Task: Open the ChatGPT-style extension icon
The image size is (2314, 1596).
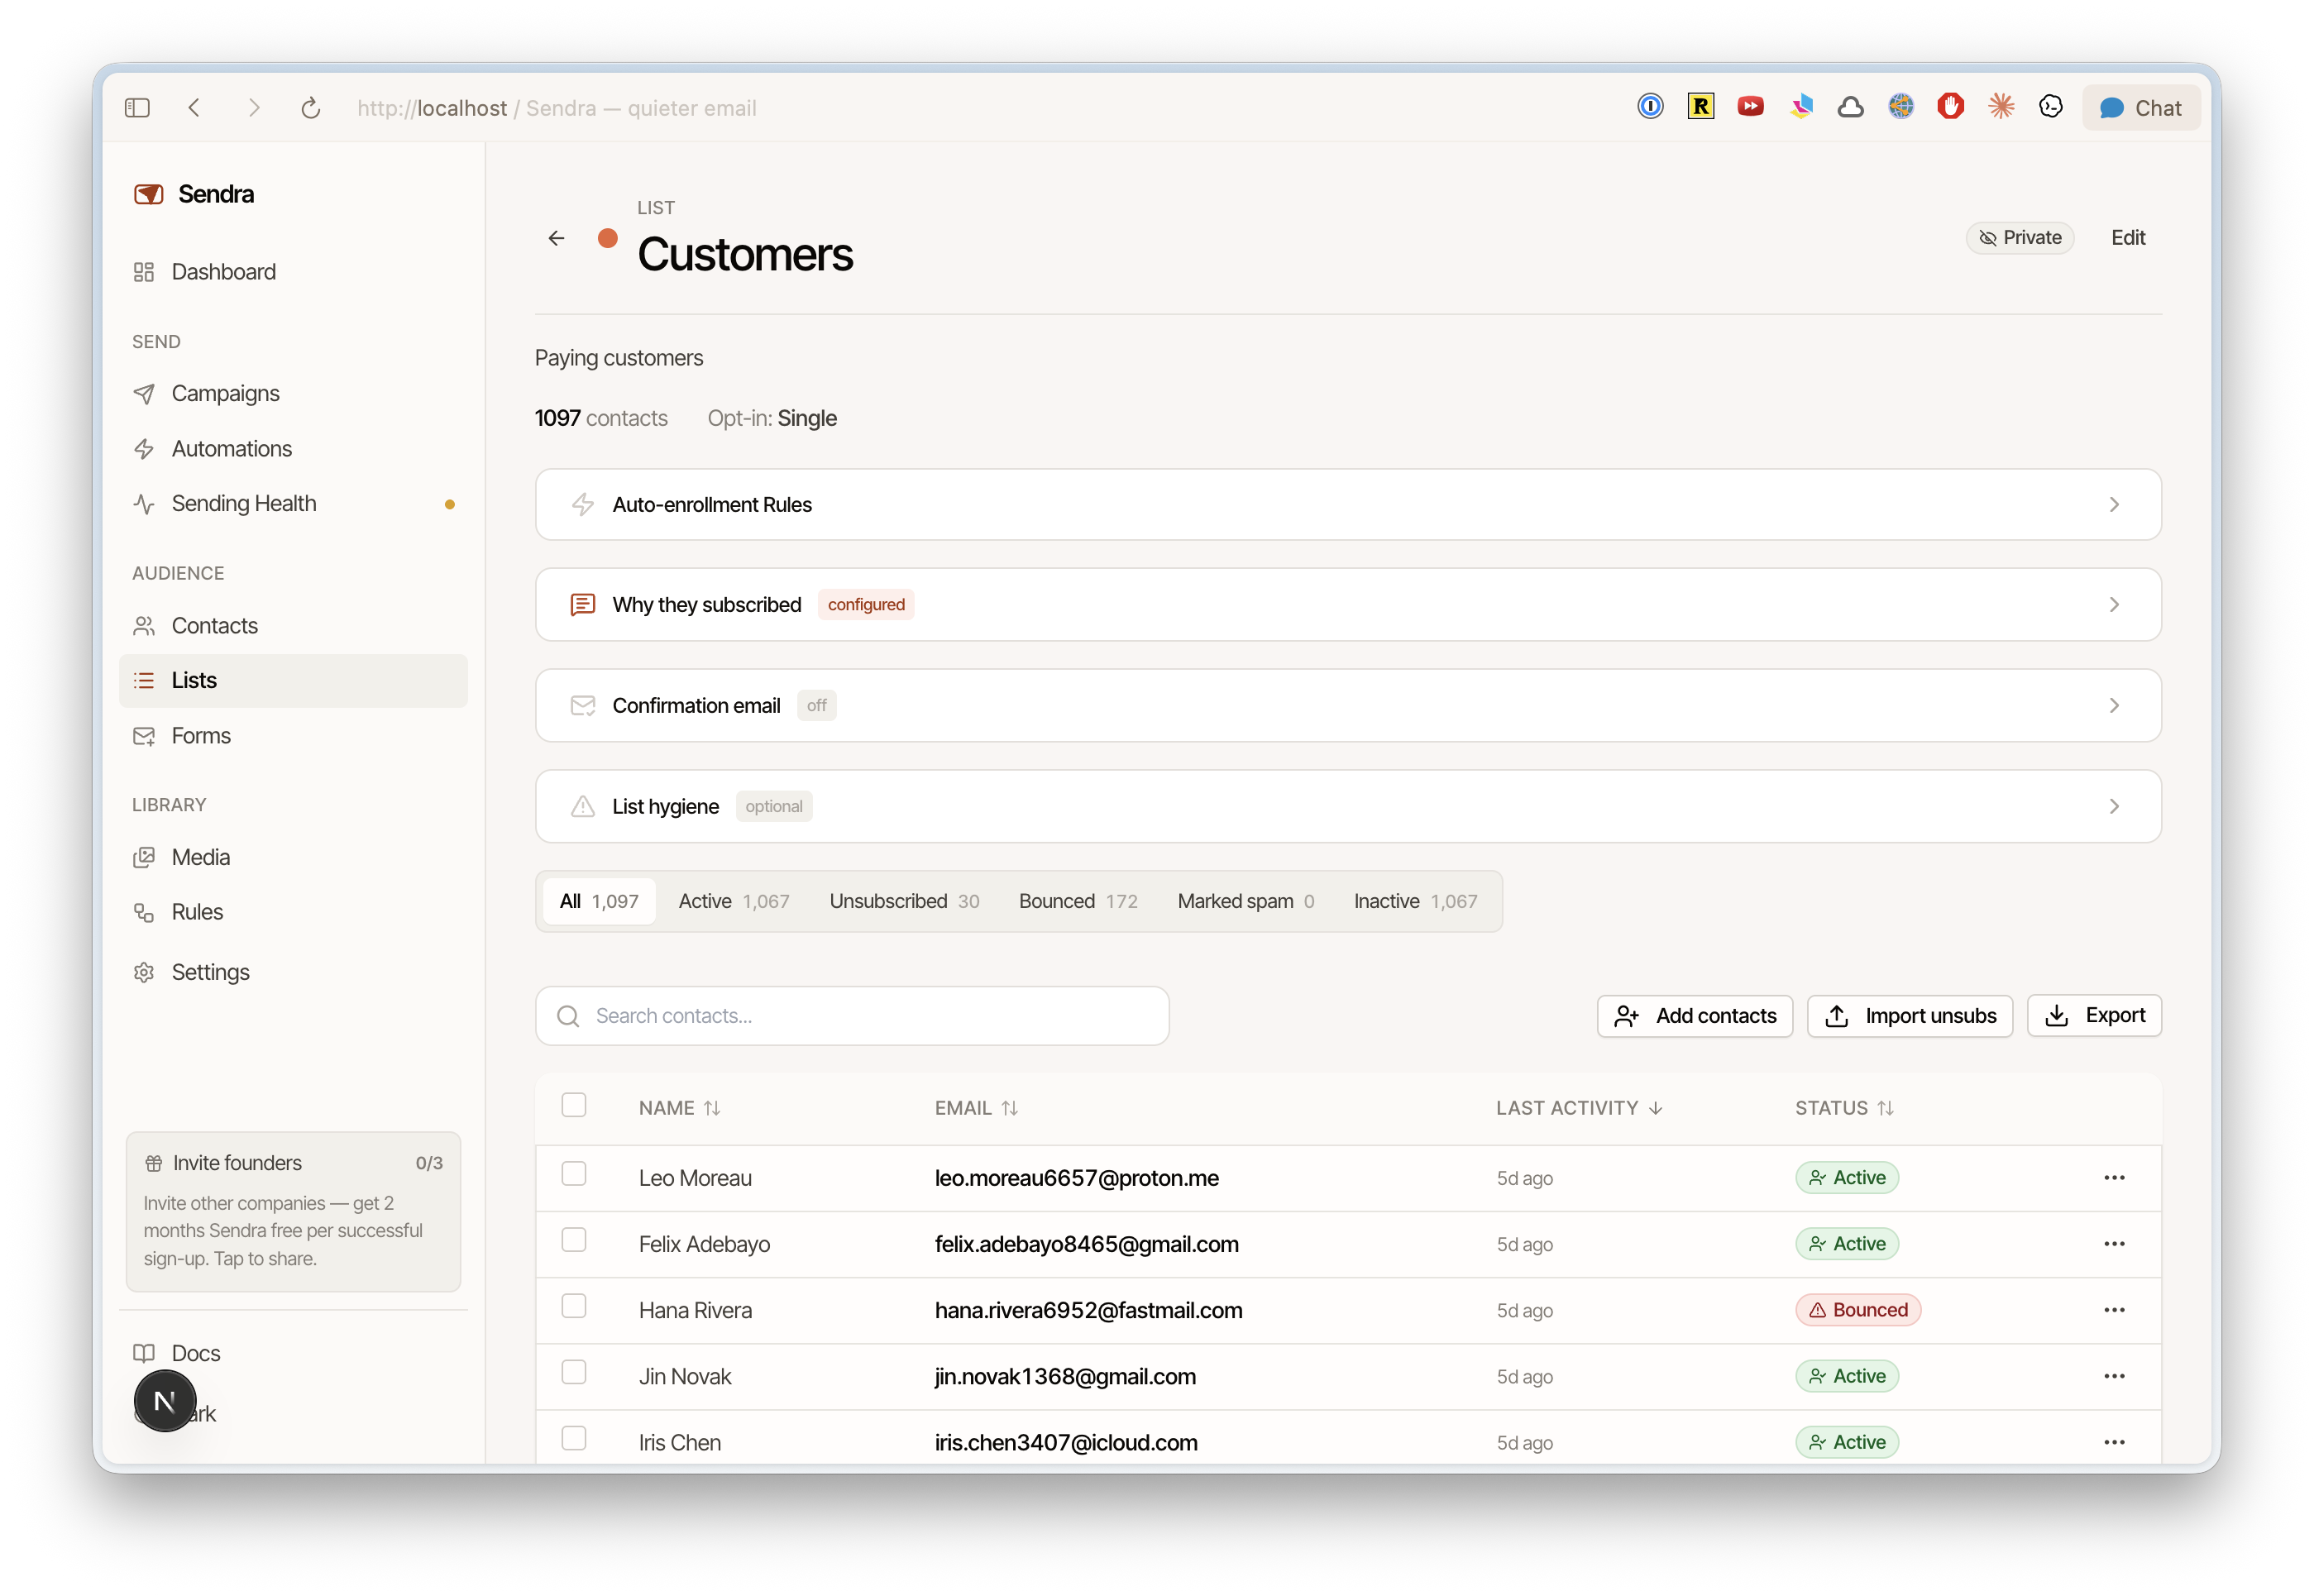Action: coord(2050,106)
